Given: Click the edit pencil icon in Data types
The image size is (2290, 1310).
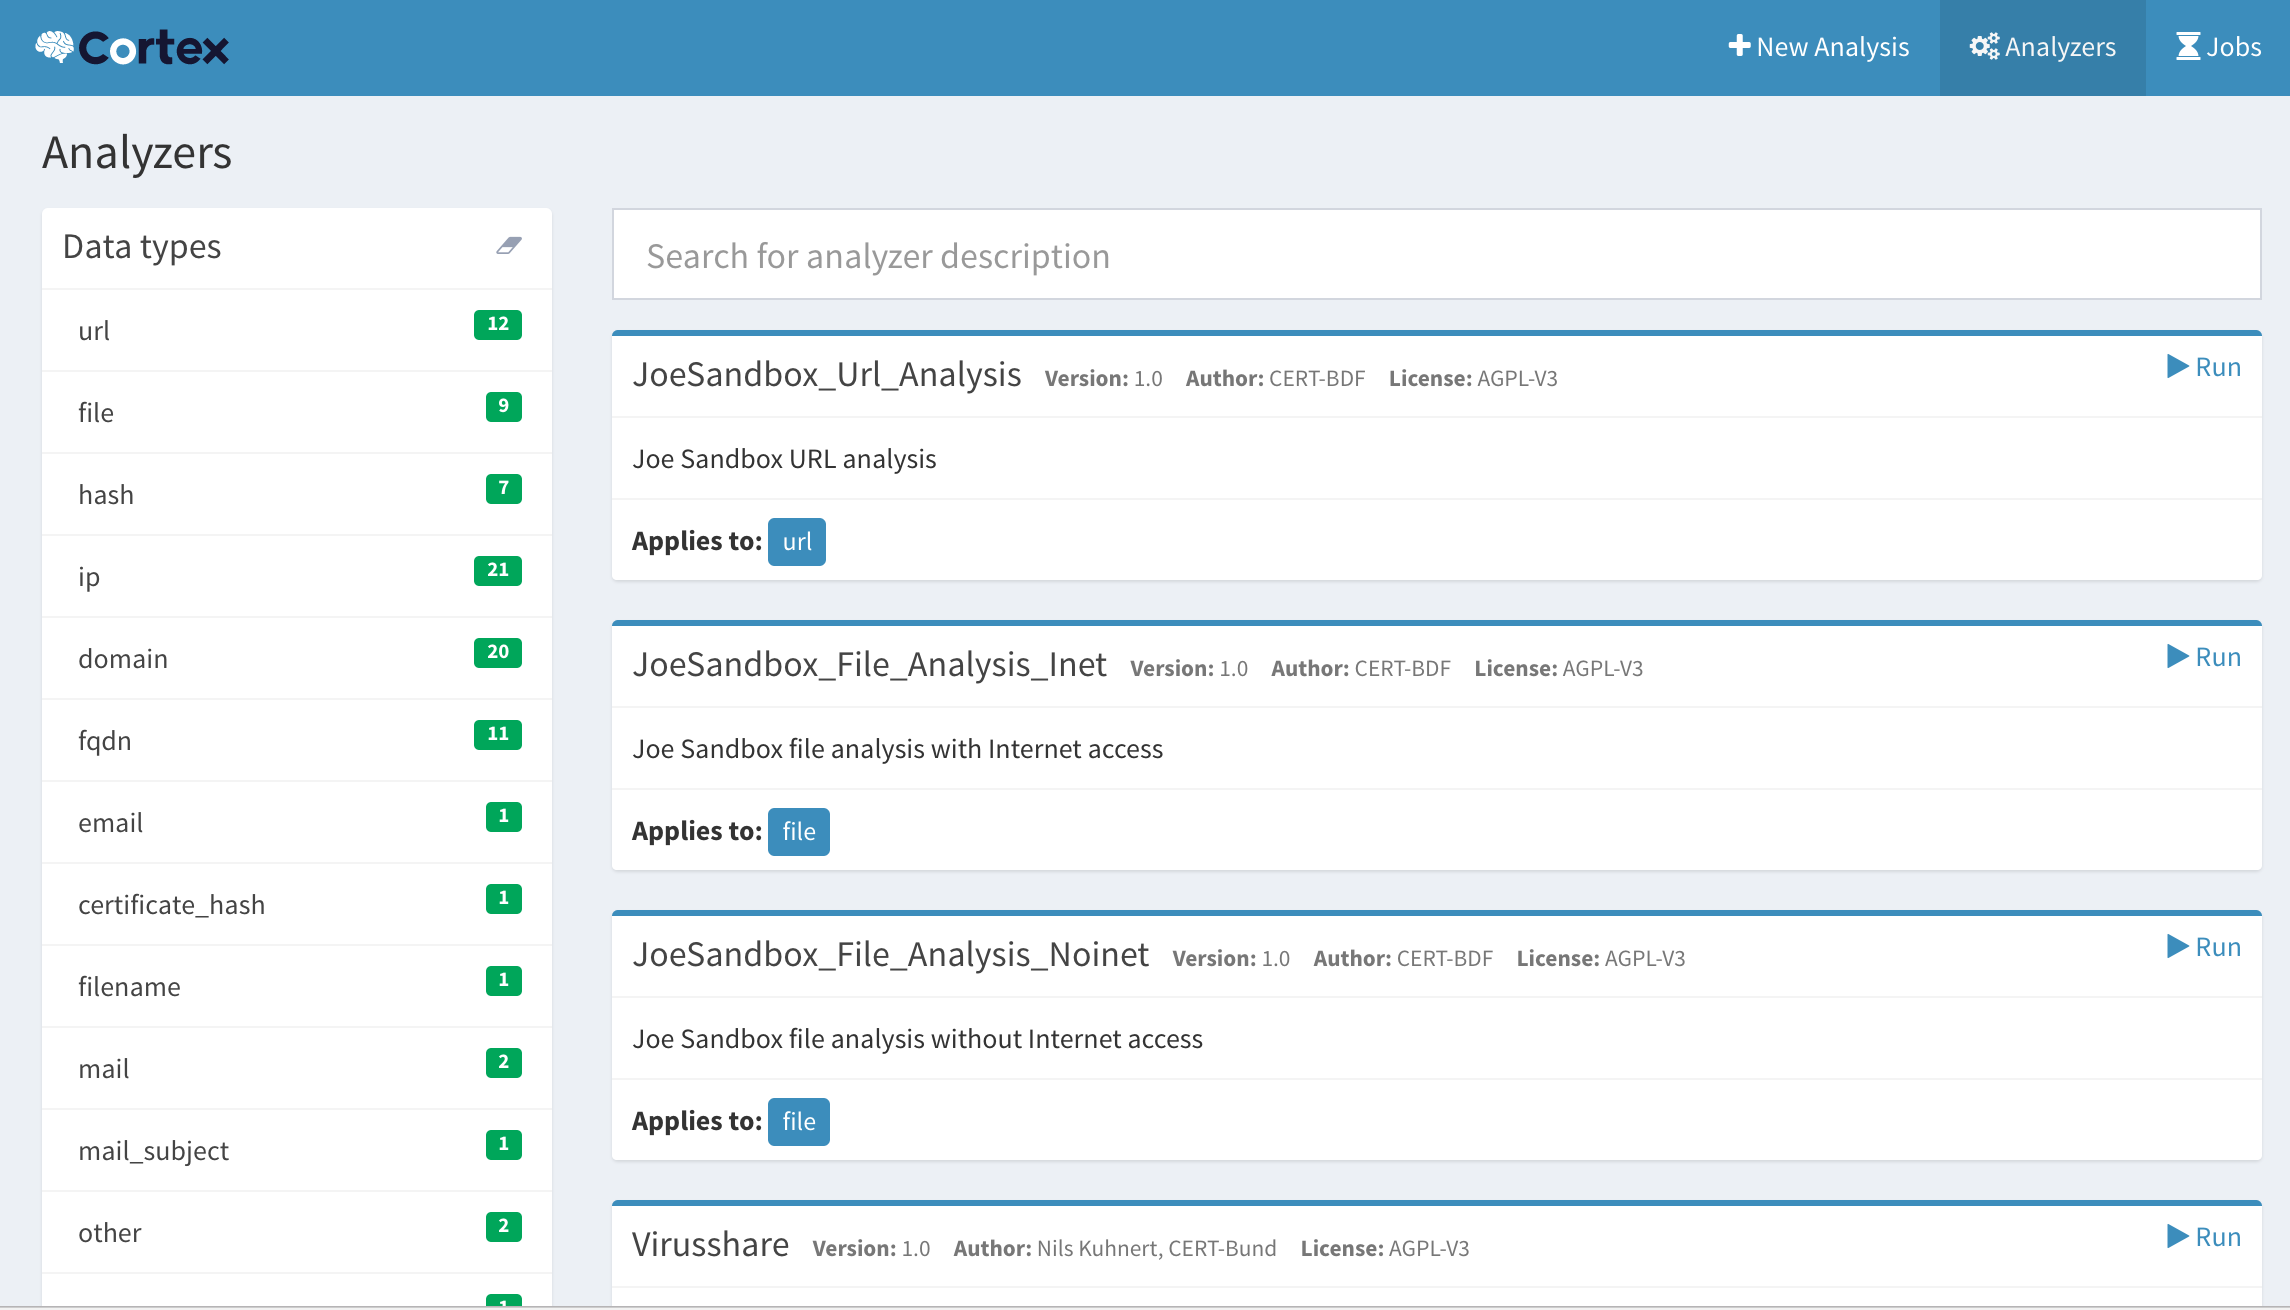Looking at the screenshot, I should (510, 247).
